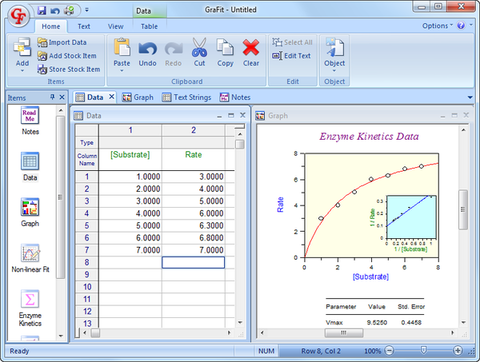
Task: Click the Edit Text button
Action: [291, 56]
